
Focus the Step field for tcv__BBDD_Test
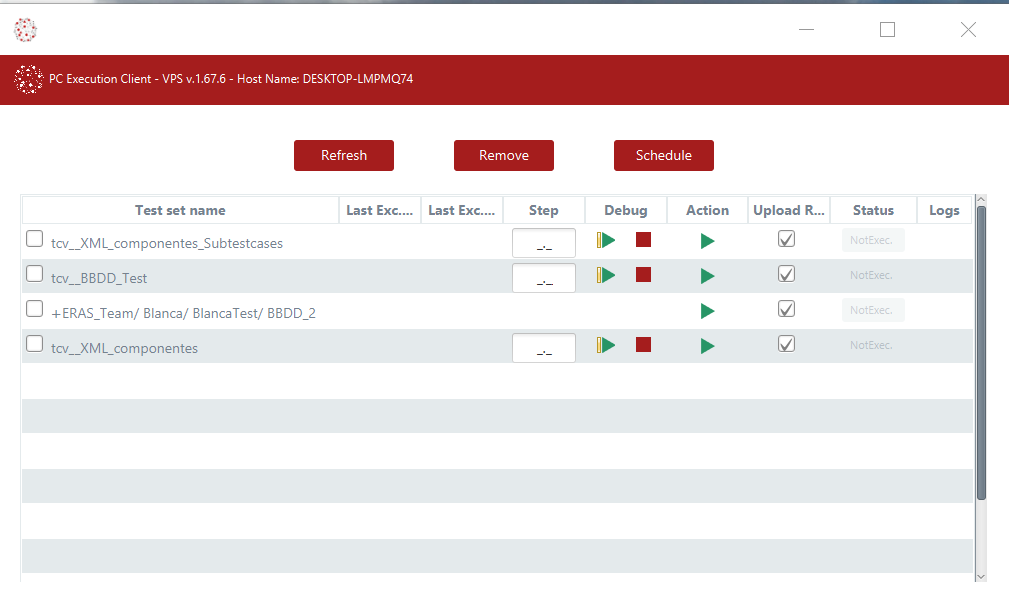pyautogui.click(x=544, y=277)
